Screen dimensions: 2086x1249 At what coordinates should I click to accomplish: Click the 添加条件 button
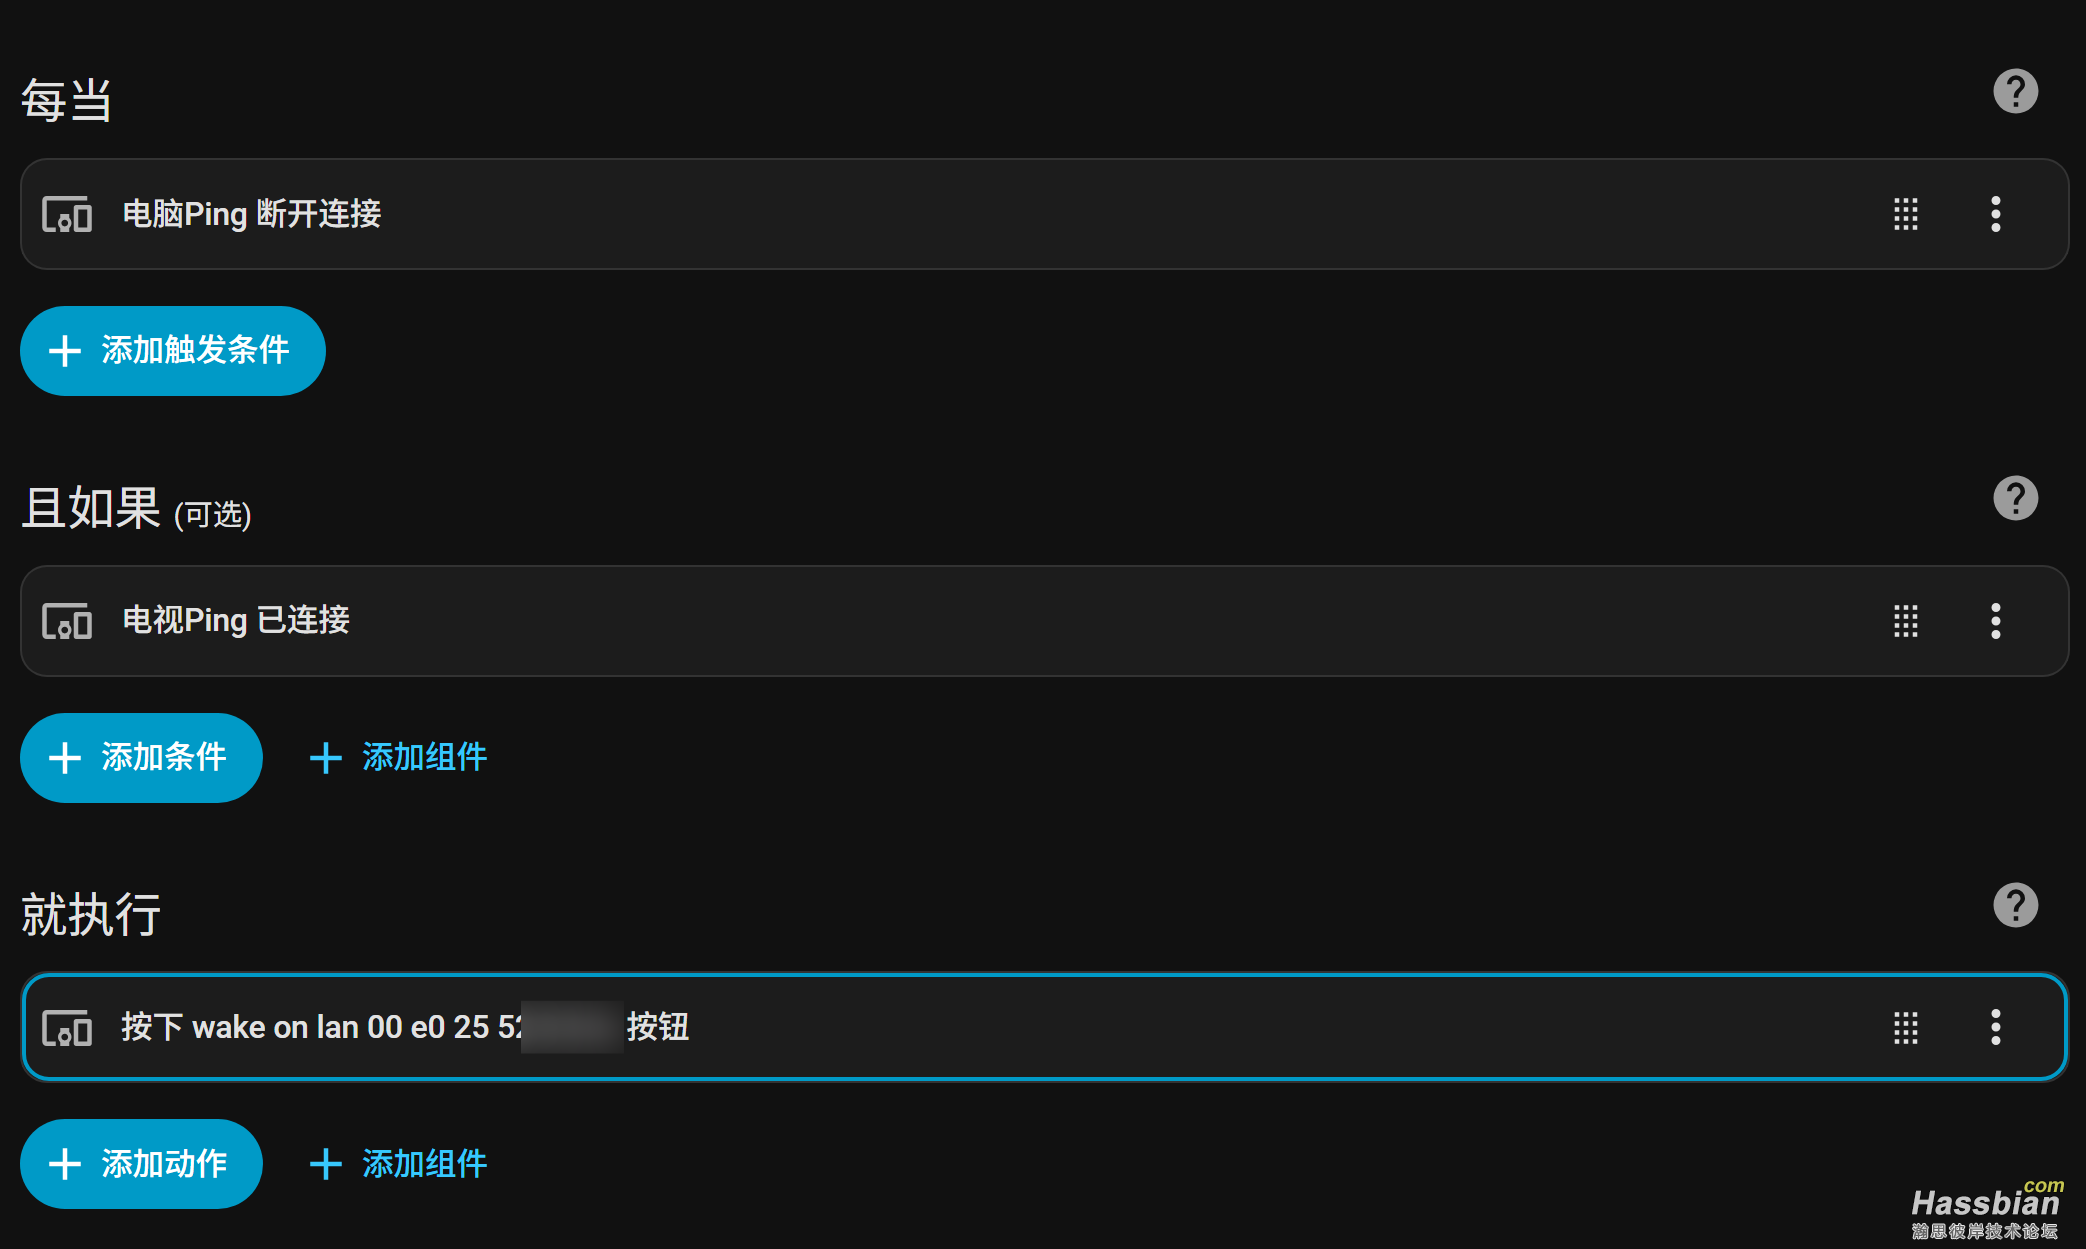tap(141, 758)
